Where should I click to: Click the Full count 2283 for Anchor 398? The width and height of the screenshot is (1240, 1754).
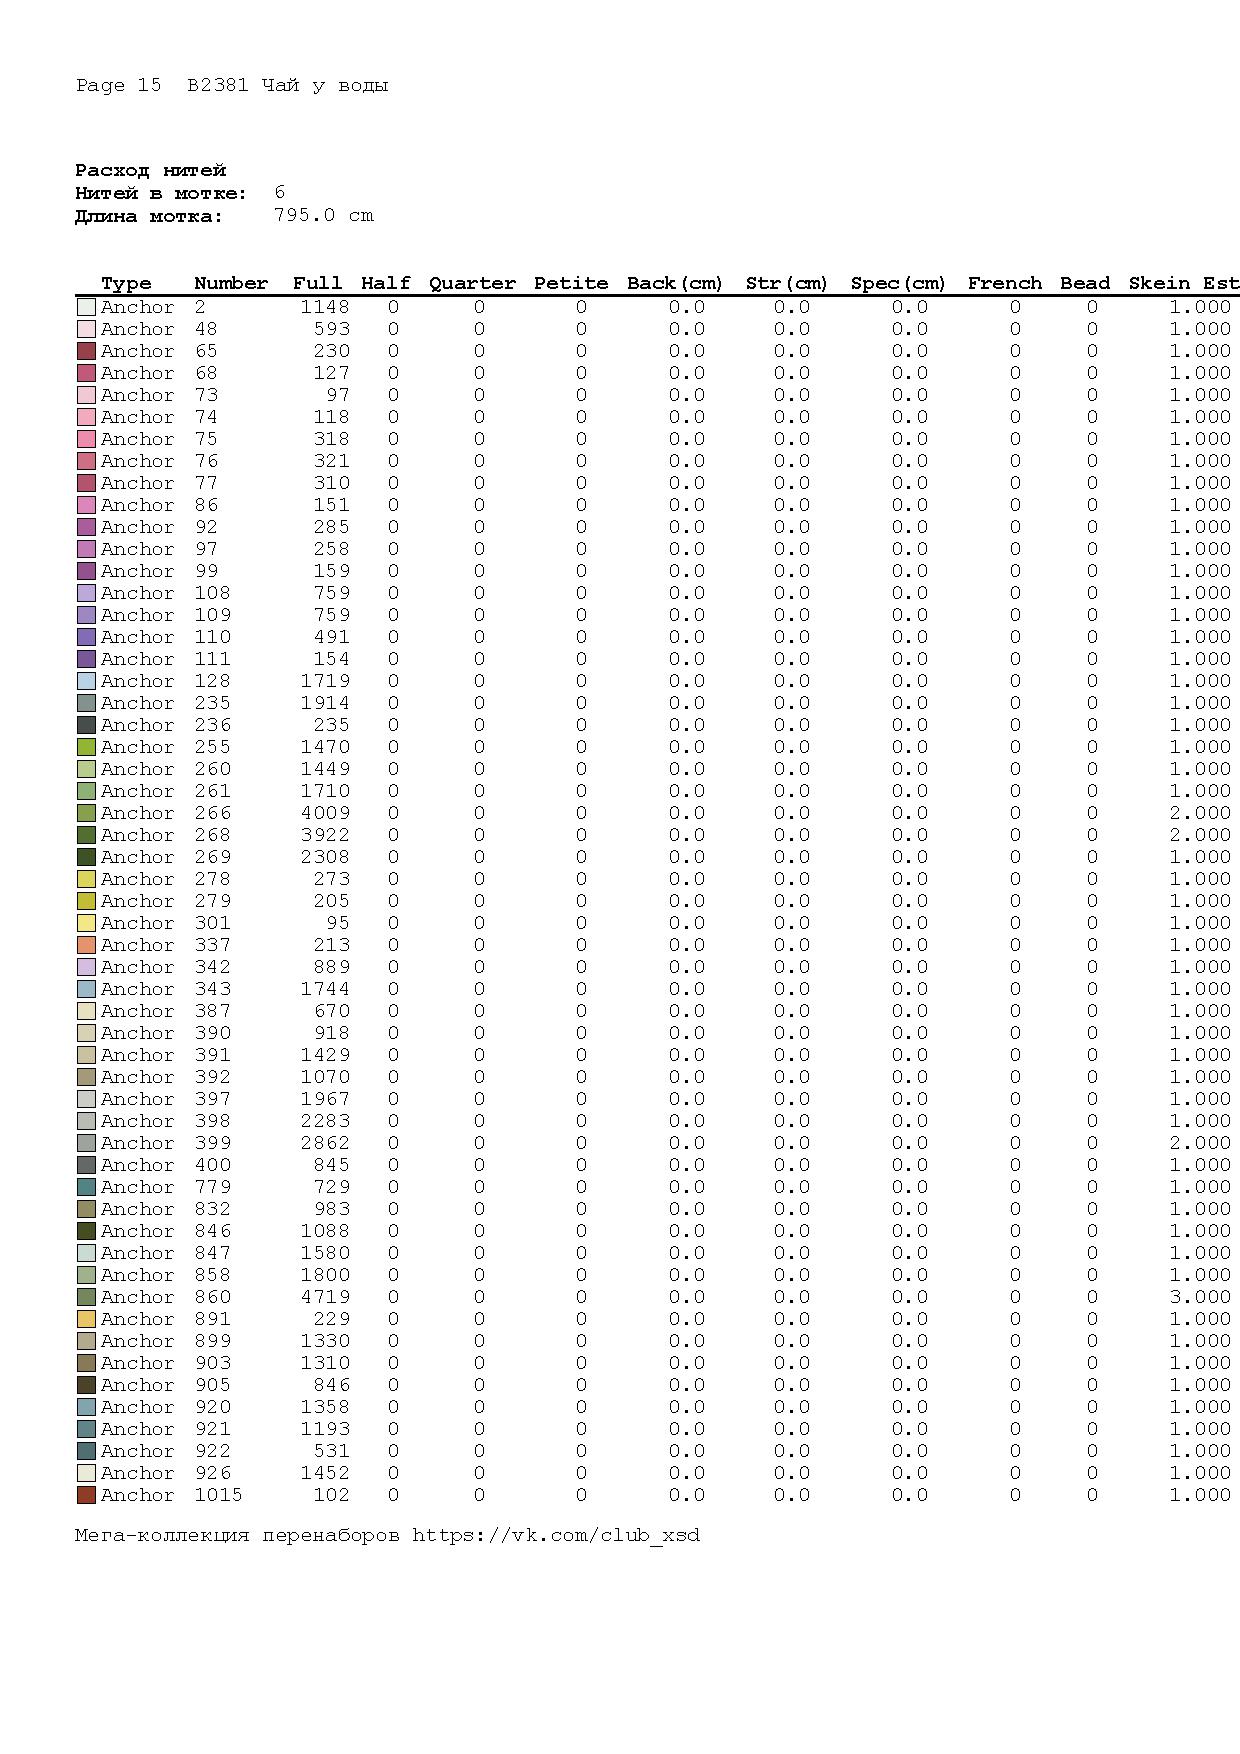coord(325,1121)
